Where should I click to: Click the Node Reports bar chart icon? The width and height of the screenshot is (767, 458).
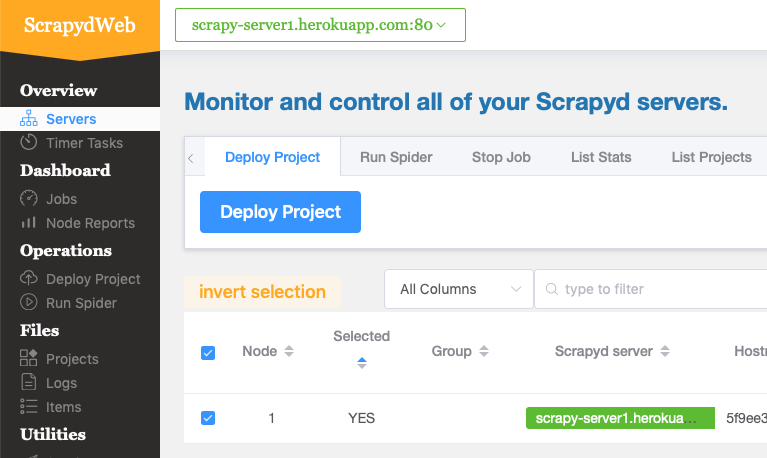[28, 223]
